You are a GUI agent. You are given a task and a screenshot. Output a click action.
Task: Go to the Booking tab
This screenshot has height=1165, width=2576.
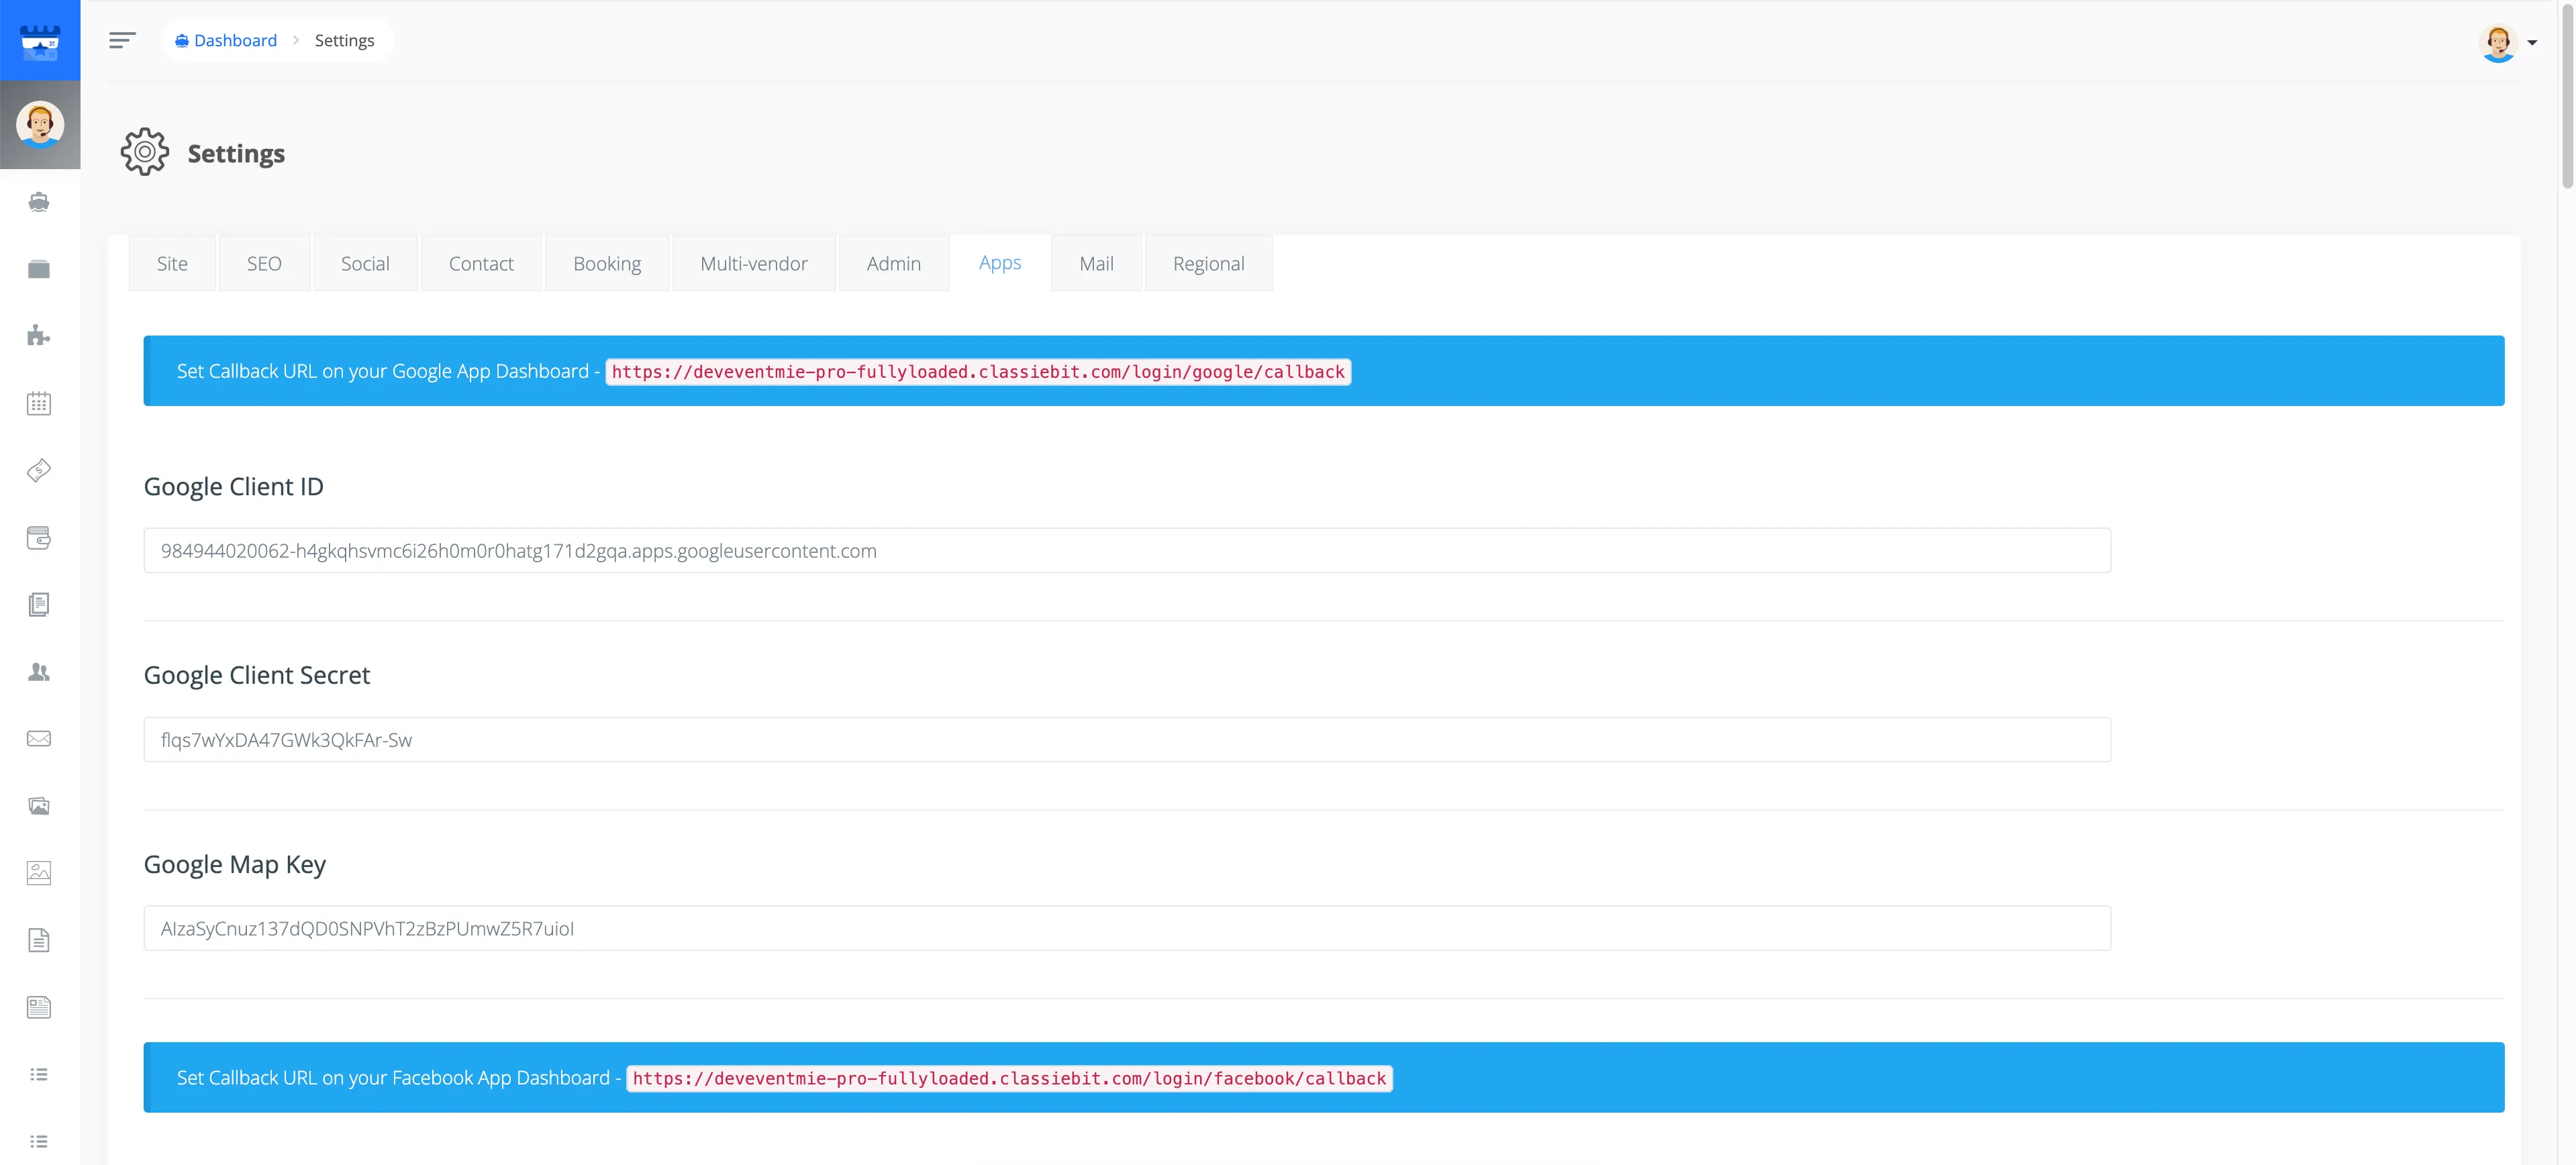click(607, 264)
